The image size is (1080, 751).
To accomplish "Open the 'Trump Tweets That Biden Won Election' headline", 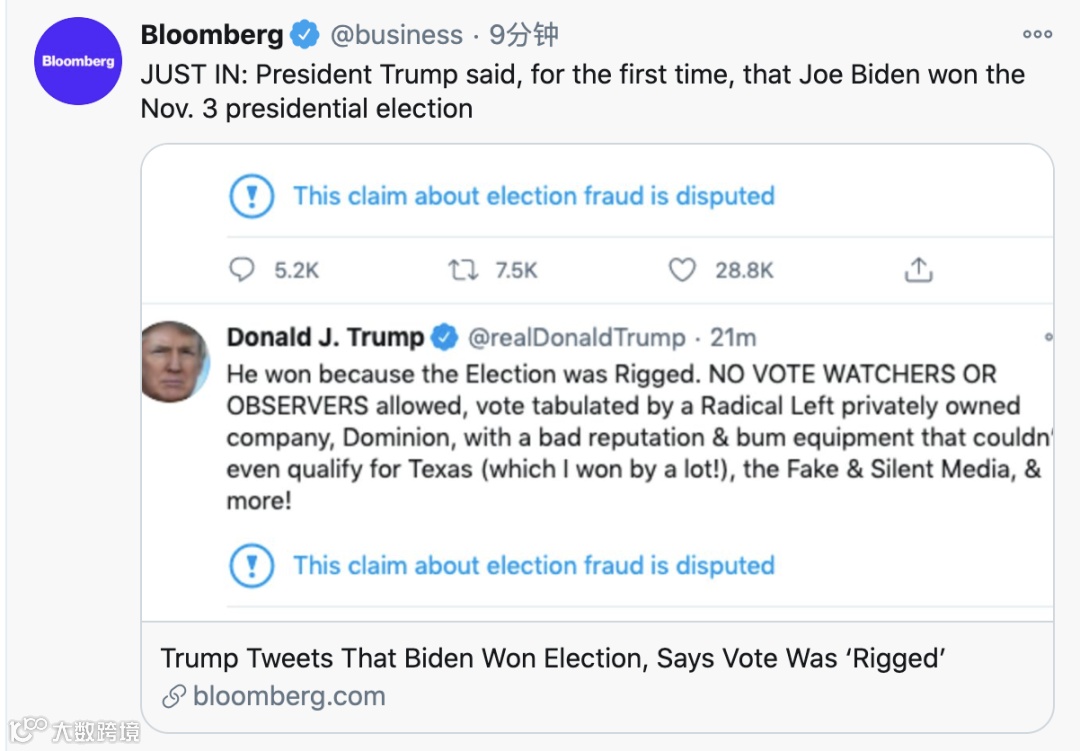I will (x=553, y=658).
